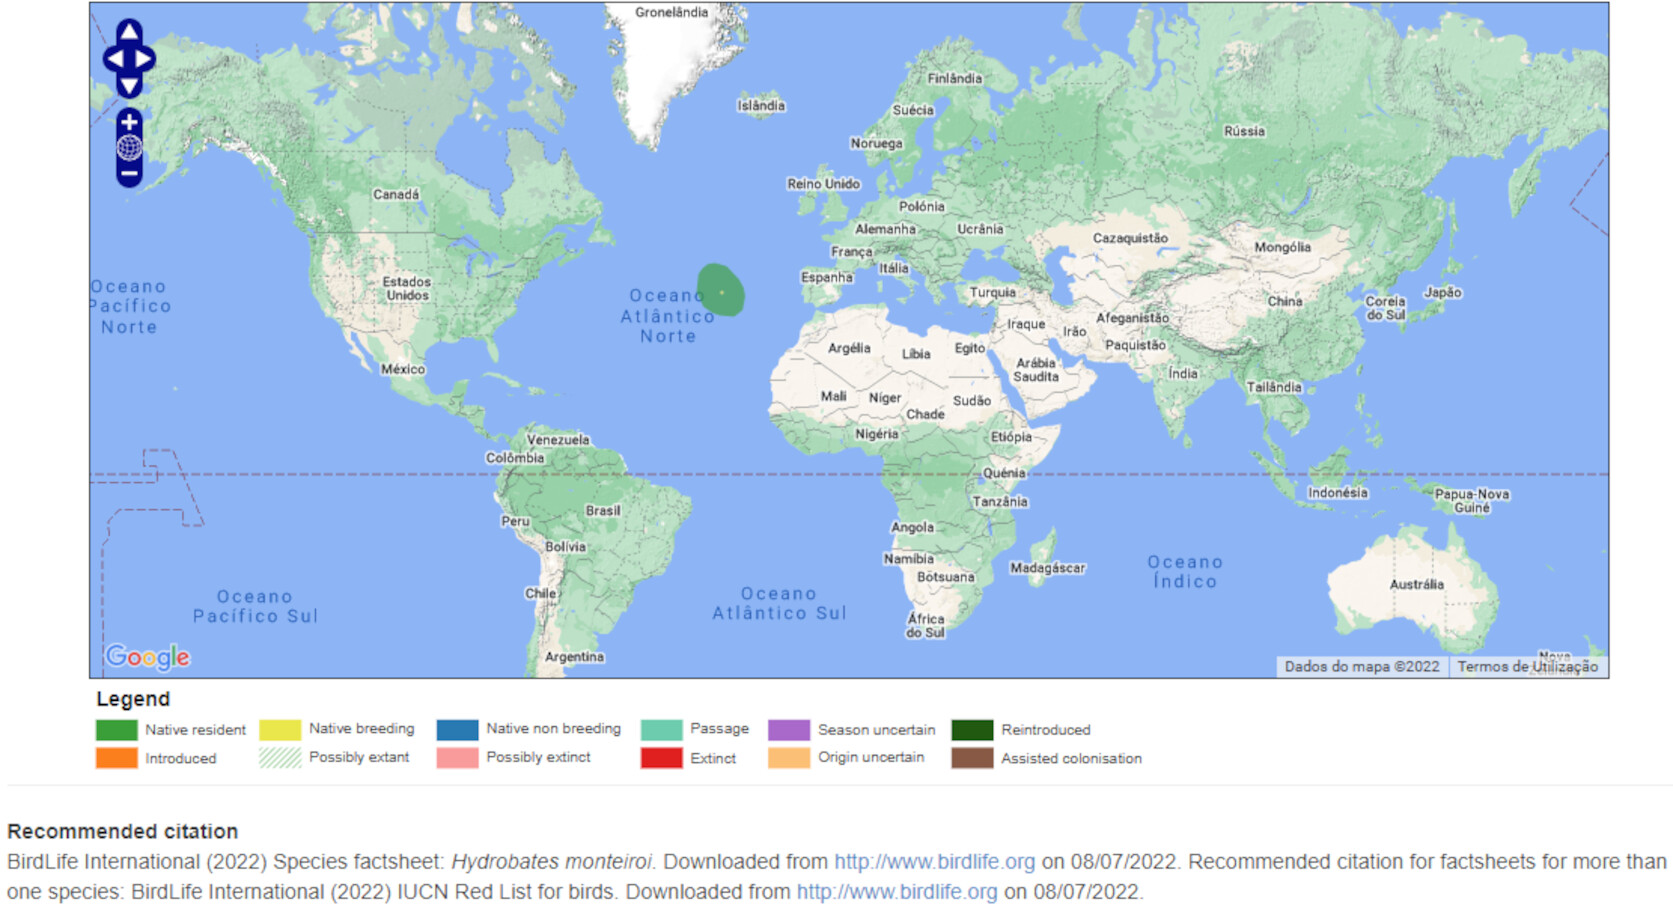Click the Google logo on the map

point(148,656)
